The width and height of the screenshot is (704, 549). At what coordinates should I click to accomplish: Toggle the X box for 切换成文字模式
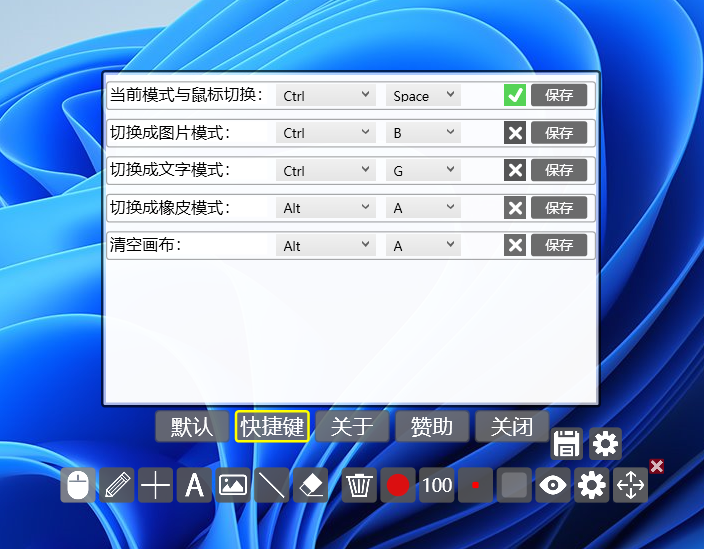515,170
